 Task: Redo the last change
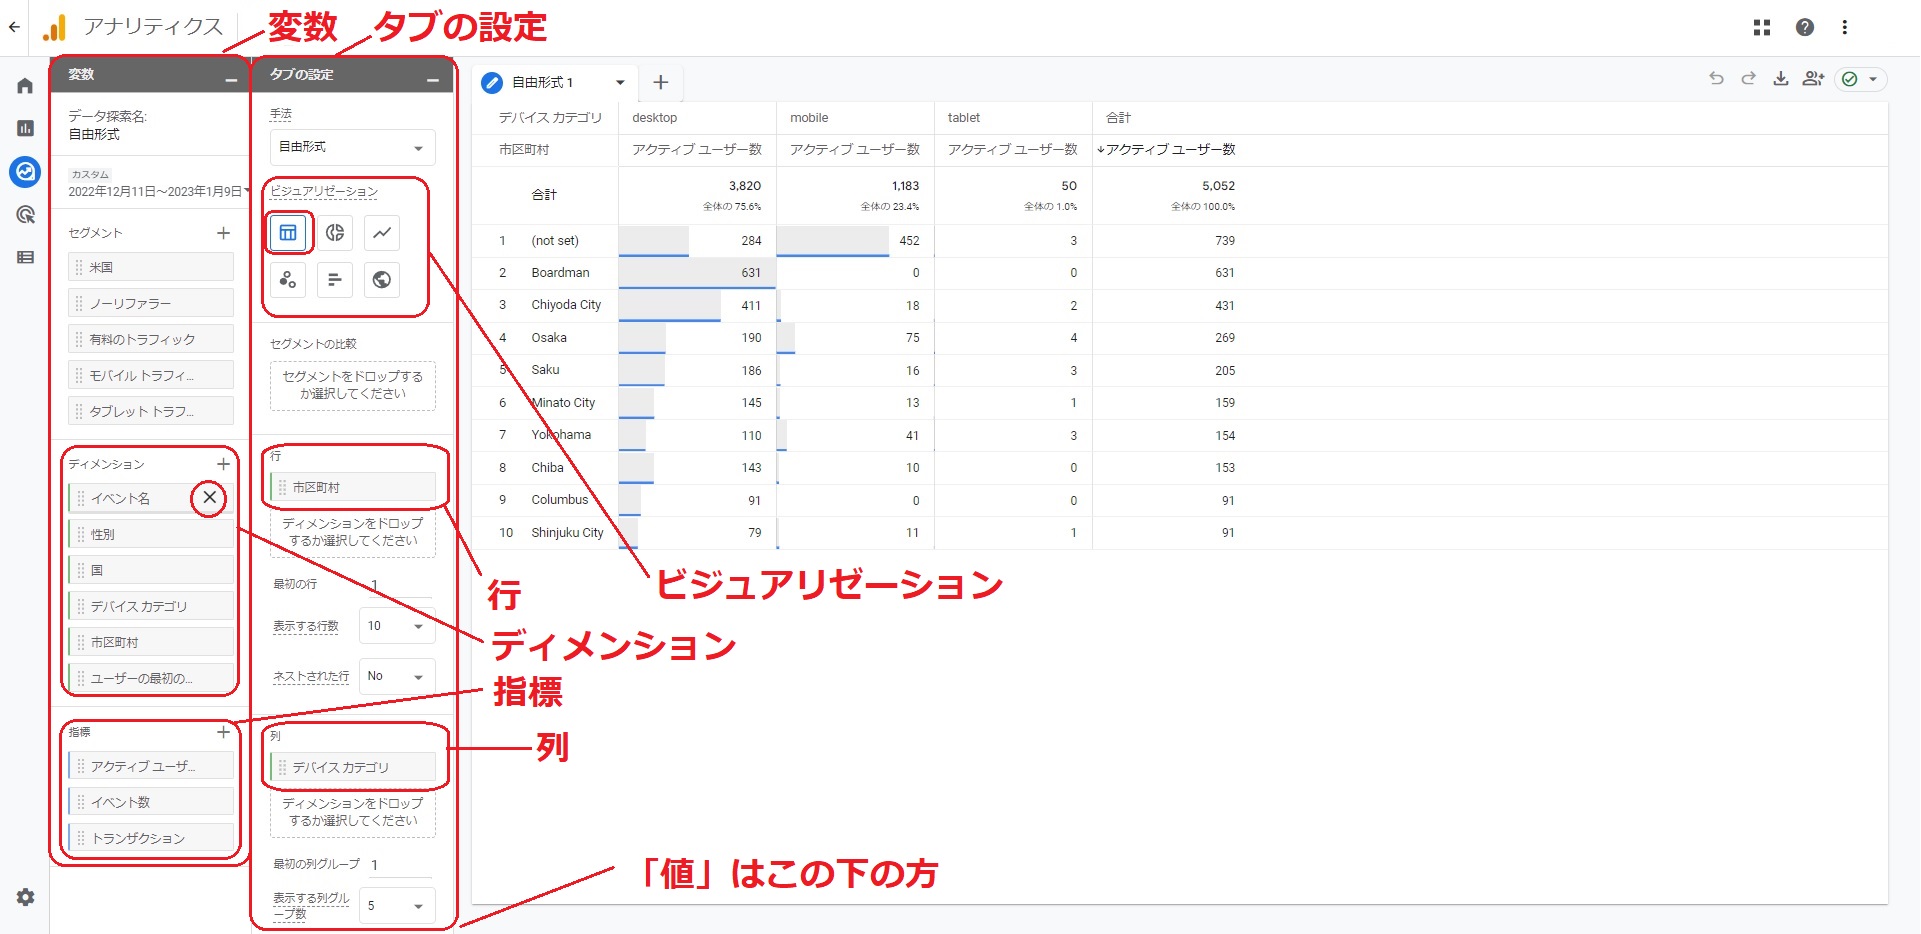[1748, 78]
